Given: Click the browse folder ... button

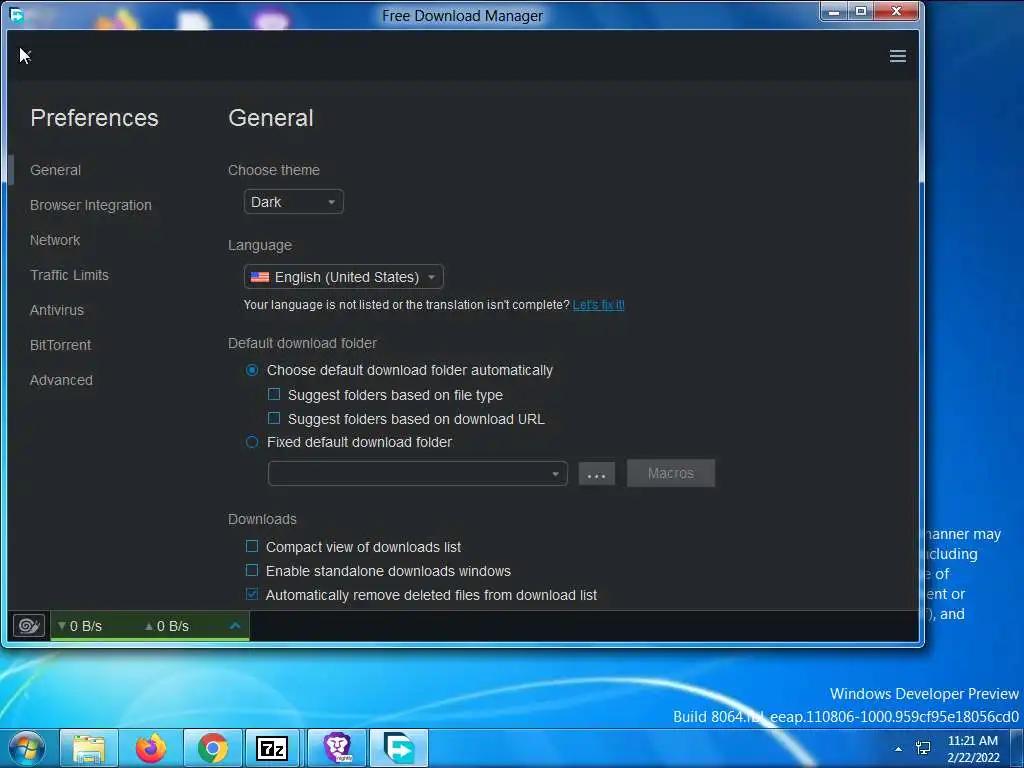Looking at the screenshot, I should click(x=596, y=474).
